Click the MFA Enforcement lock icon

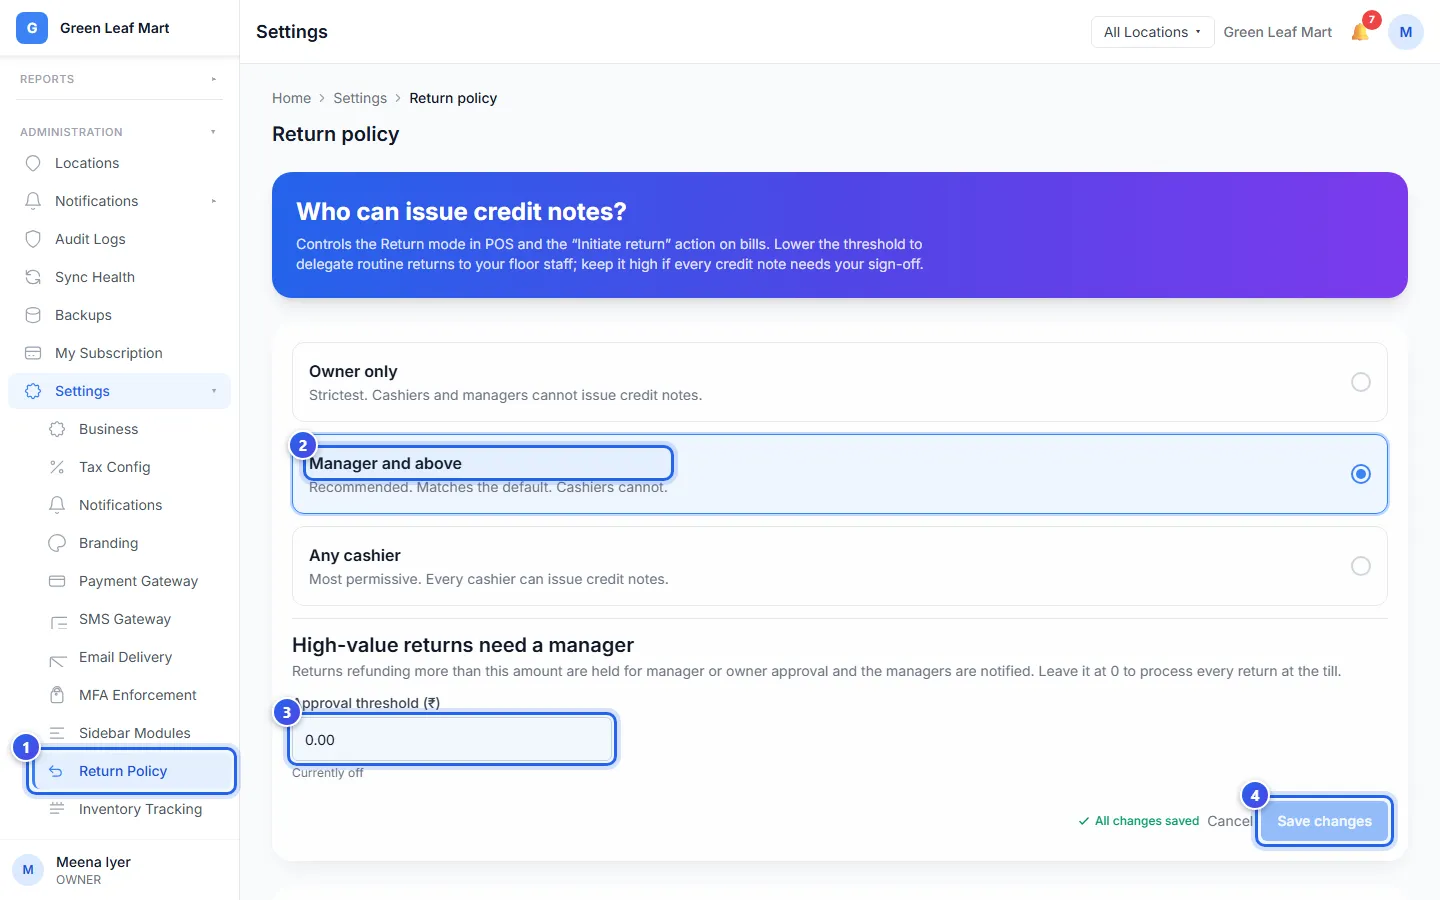click(57, 695)
